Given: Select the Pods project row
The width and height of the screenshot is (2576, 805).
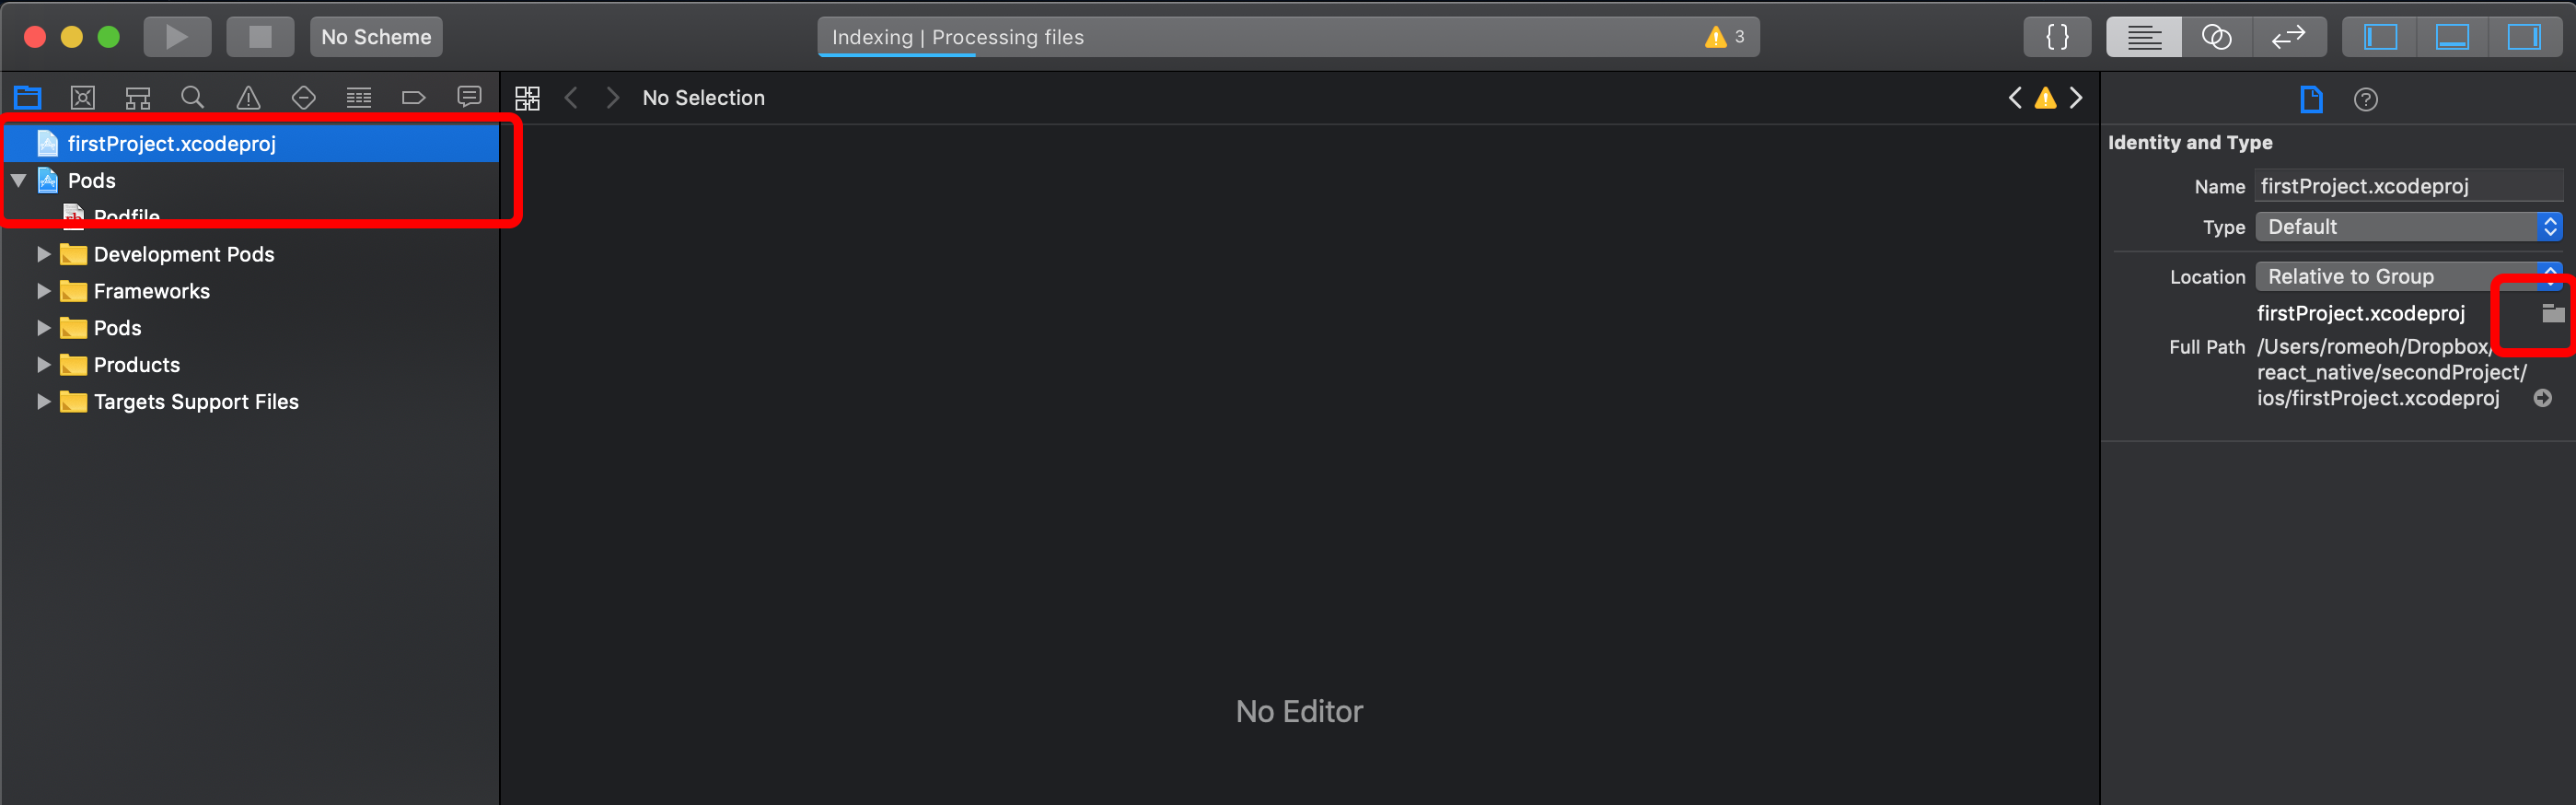Looking at the screenshot, I should [252, 180].
